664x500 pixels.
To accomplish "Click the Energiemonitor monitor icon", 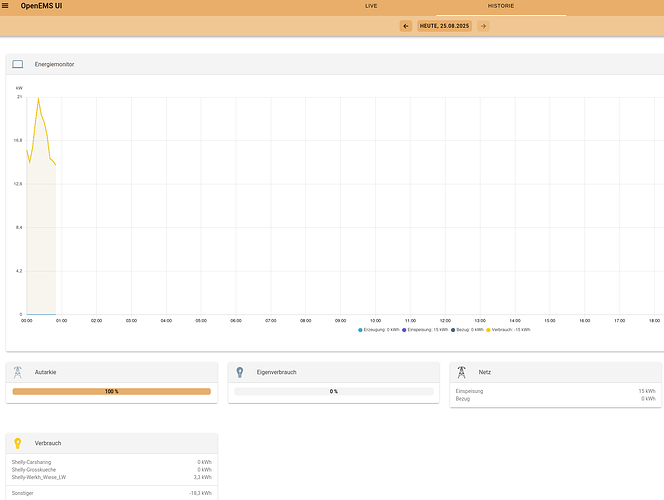I will (18, 64).
